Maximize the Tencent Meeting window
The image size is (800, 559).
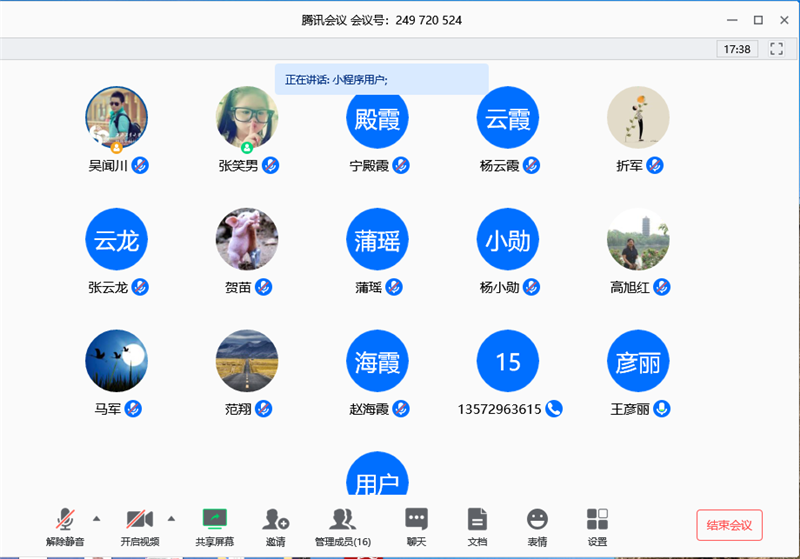759,20
